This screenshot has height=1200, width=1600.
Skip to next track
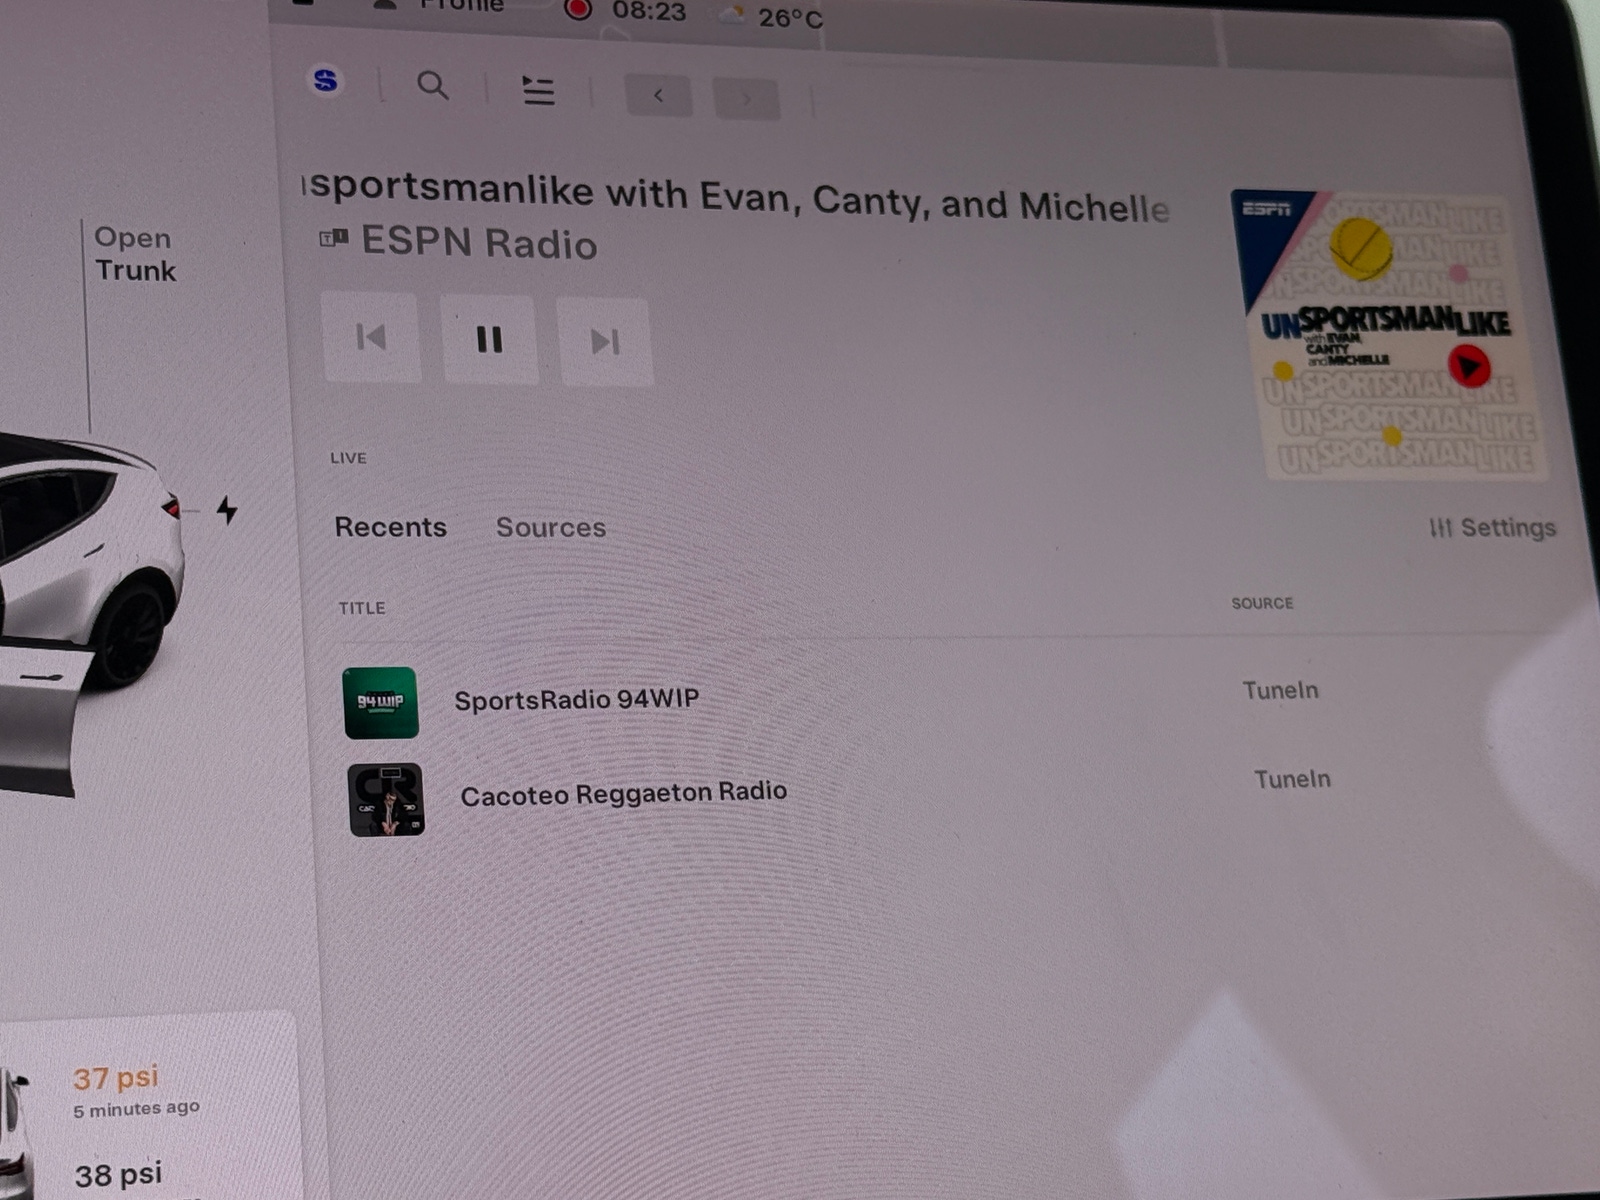(x=606, y=342)
